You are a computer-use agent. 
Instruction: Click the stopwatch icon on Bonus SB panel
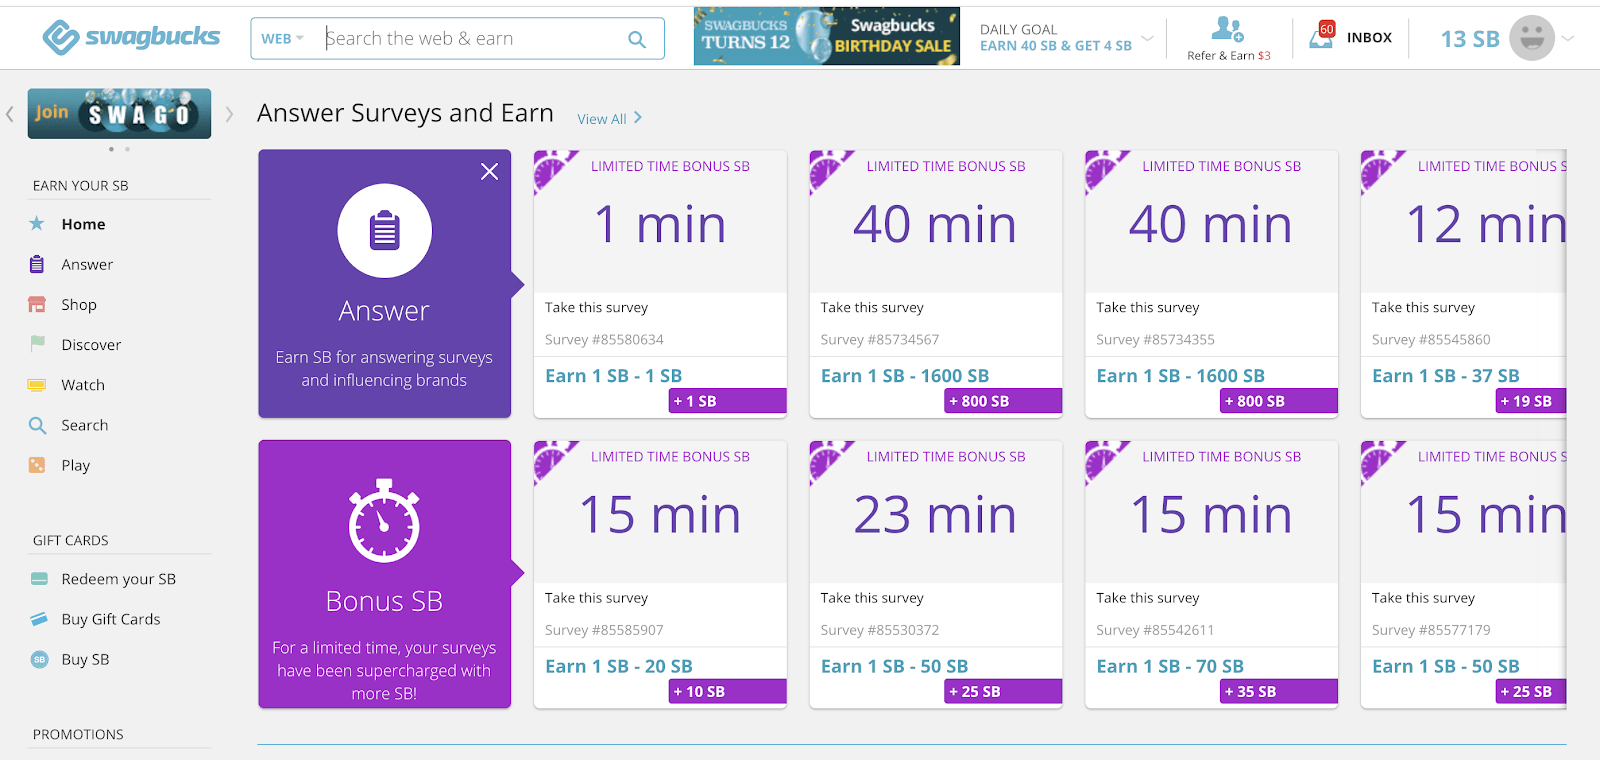click(x=384, y=521)
